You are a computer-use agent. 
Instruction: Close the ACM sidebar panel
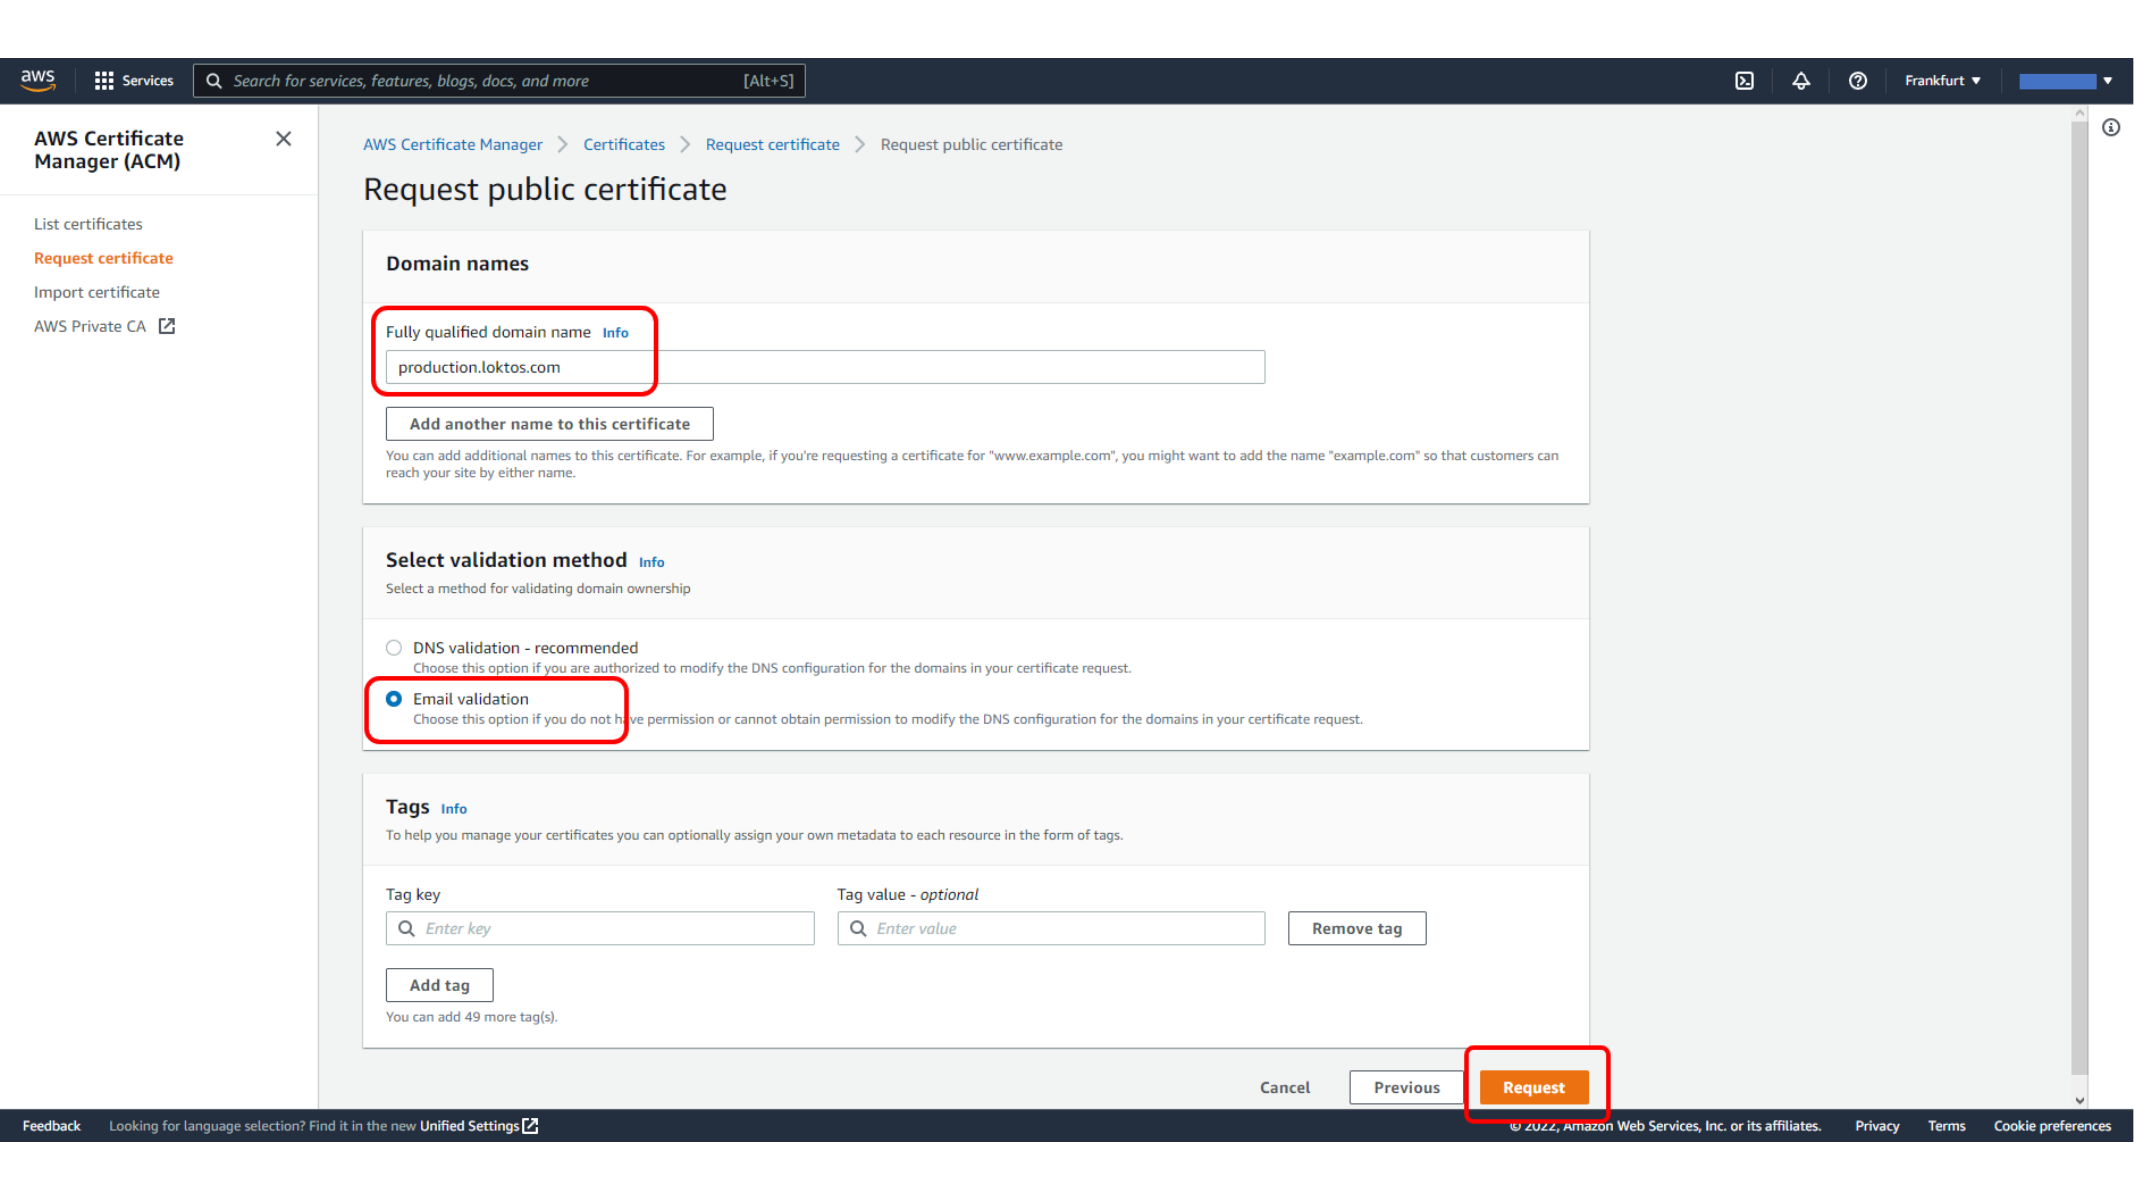pyautogui.click(x=284, y=139)
